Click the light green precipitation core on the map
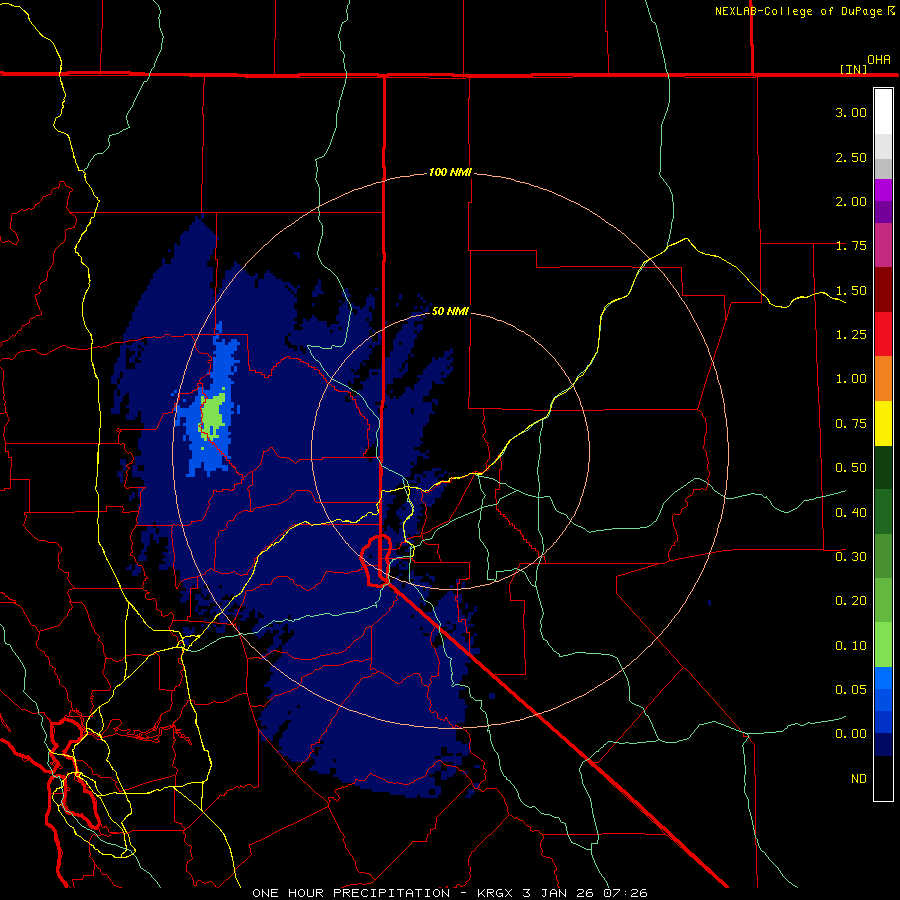The image size is (900, 900). (x=213, y=416)
